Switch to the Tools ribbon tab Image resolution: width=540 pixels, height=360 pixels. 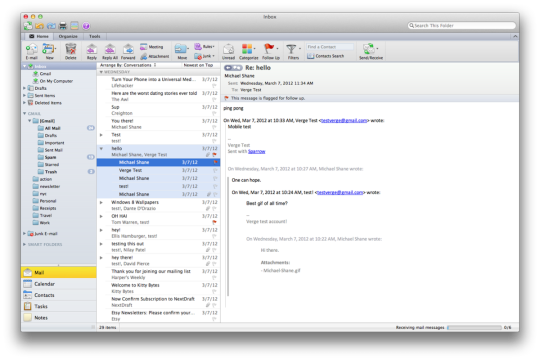click(x=95, y=36)
